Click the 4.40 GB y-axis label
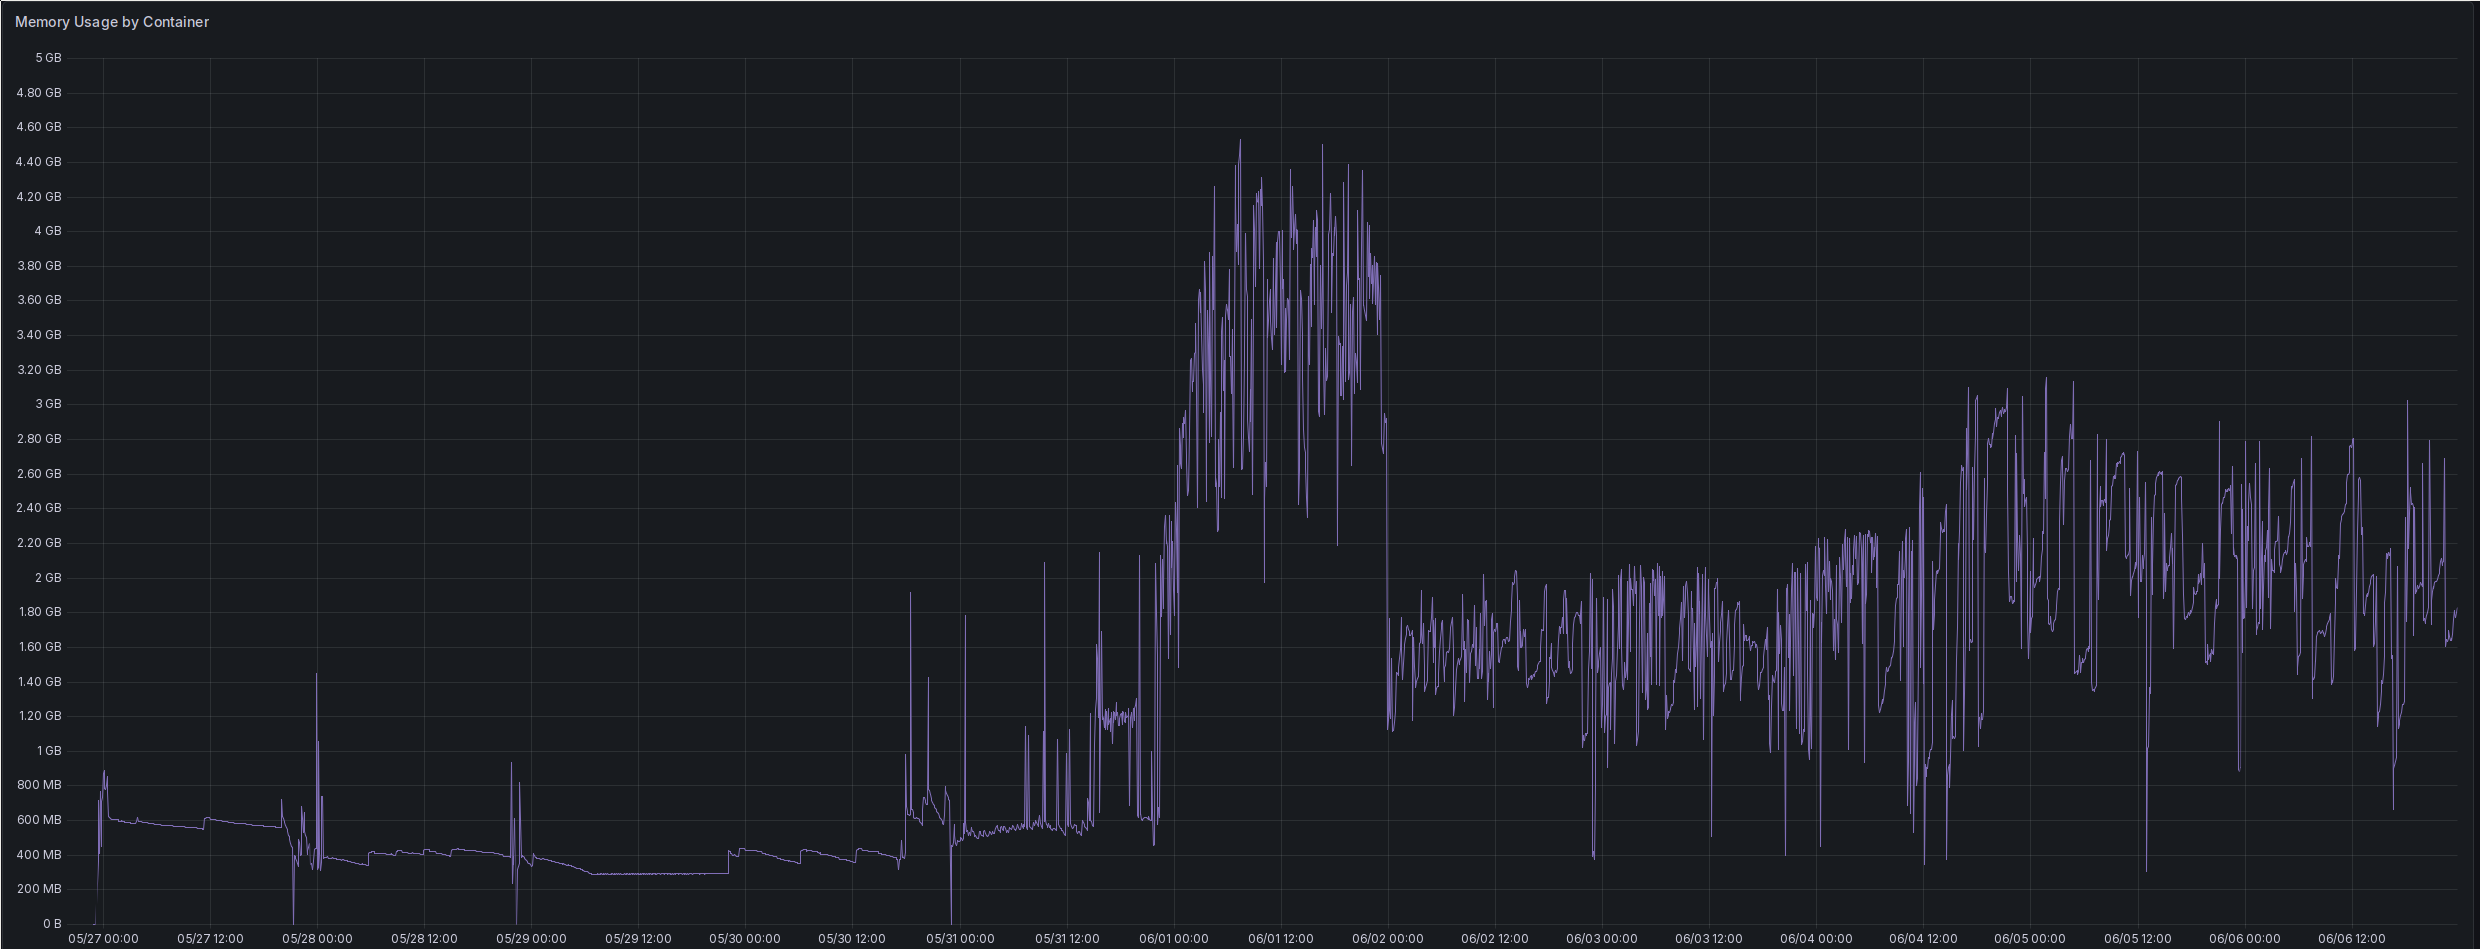Screen dimensions: 2480x949 point(39,162)
